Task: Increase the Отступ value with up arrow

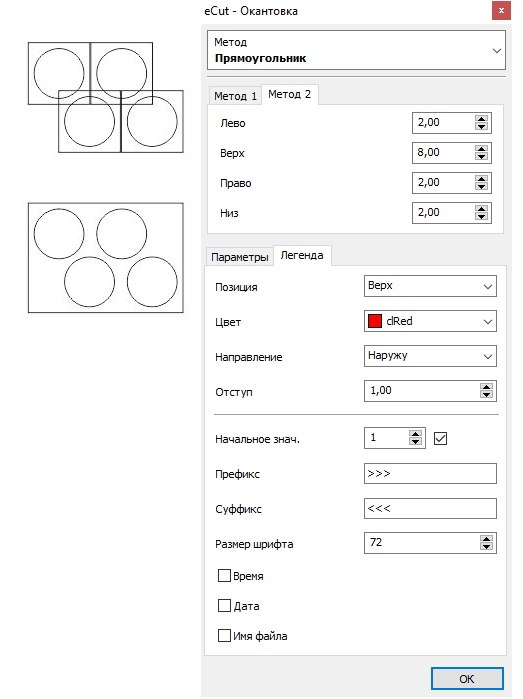Action: [486, 387]
